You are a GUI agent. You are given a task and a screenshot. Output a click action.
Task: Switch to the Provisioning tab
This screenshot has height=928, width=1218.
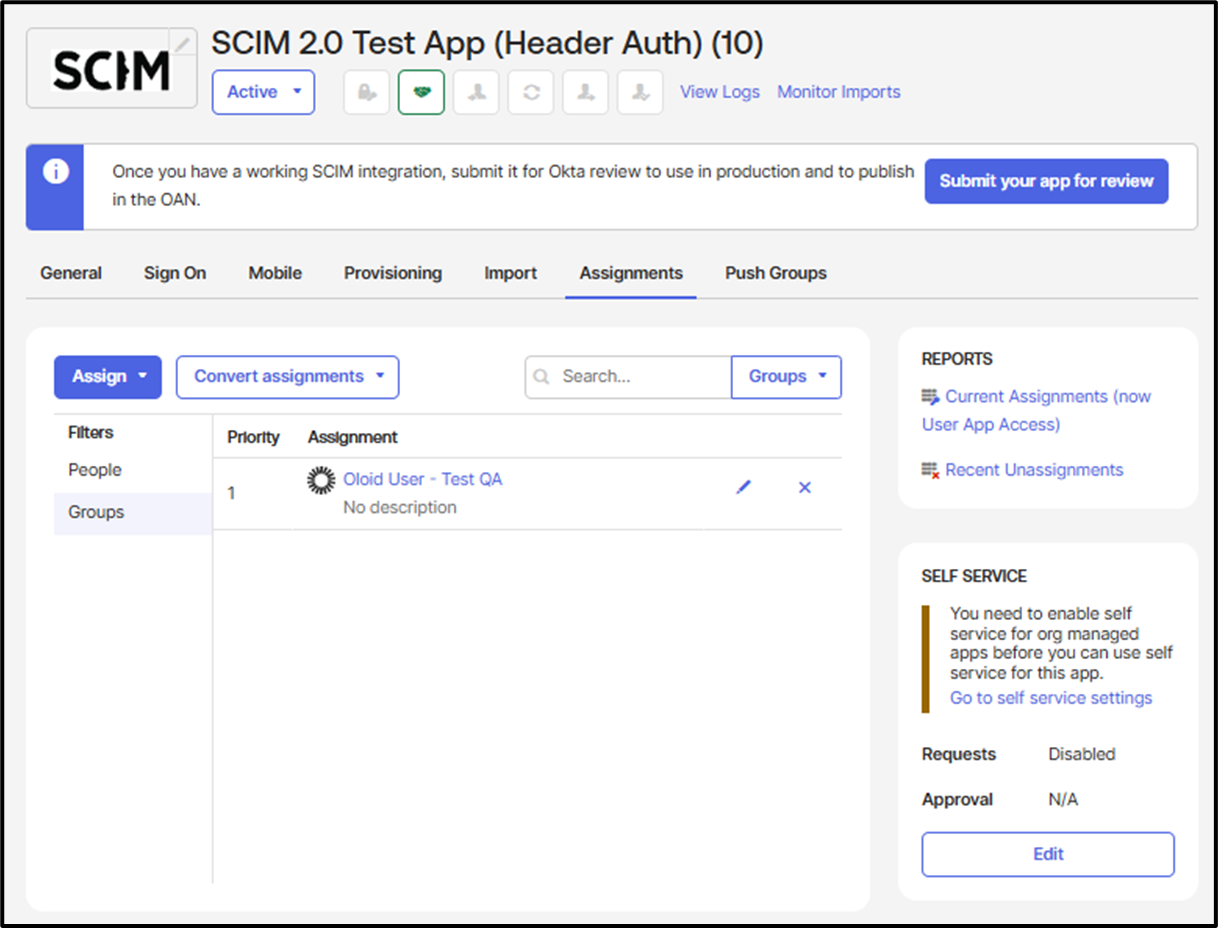393,273
